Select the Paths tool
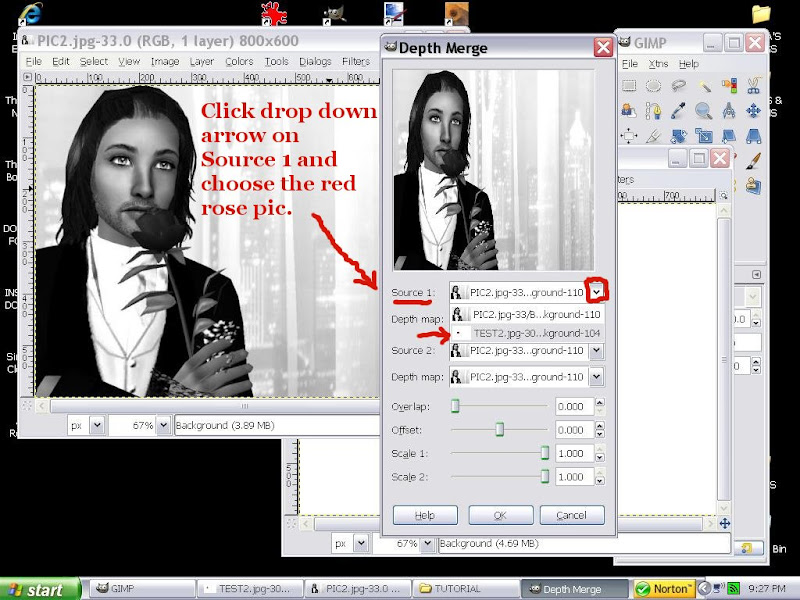This screenshot has width=800, height=600. pos(654,110)
